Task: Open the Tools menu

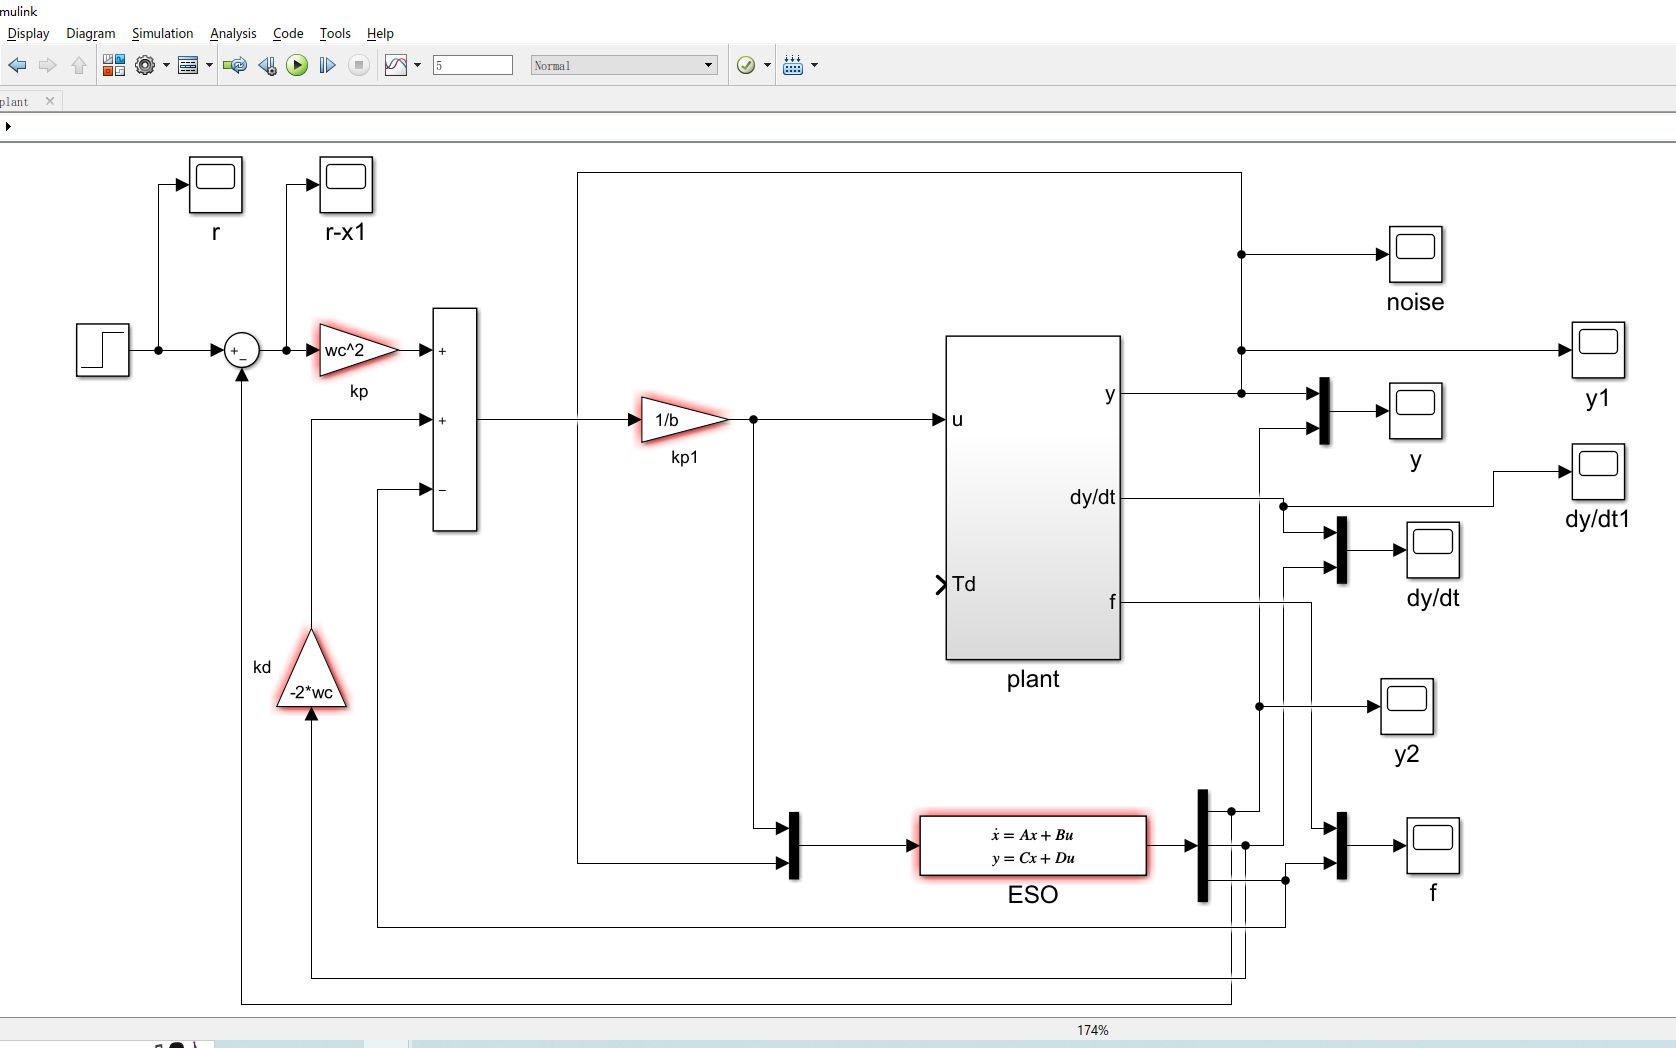Action: pos(335,33)
